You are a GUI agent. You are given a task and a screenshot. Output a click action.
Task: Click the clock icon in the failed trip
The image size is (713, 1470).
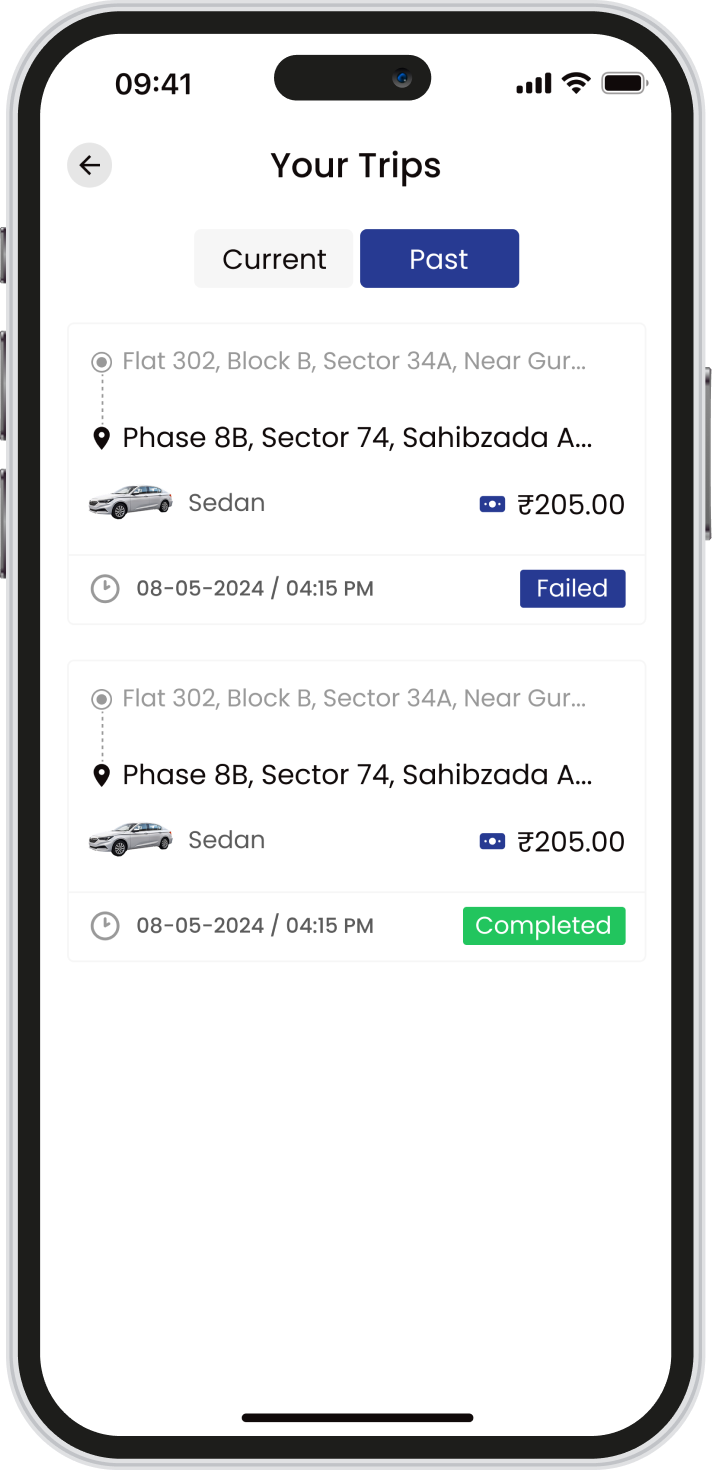point(105,588)
